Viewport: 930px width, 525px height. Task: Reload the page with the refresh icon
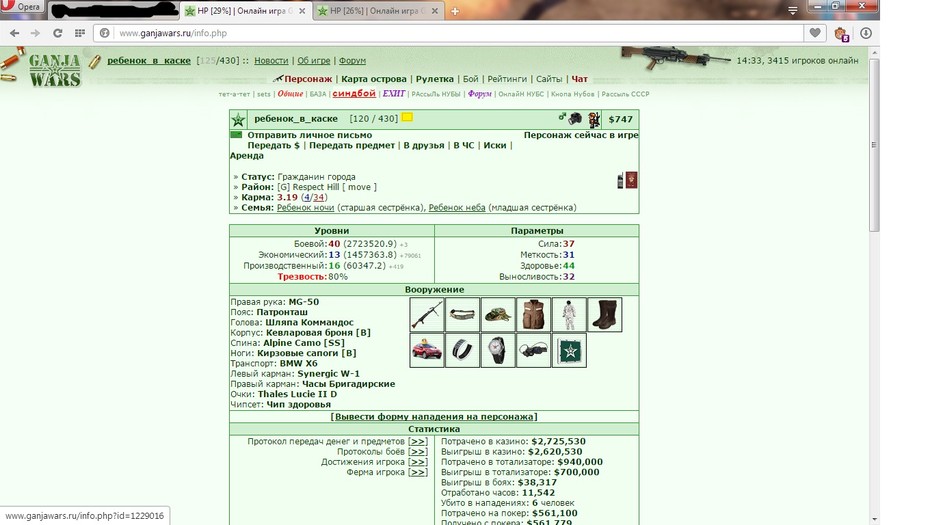click(58, 33)
